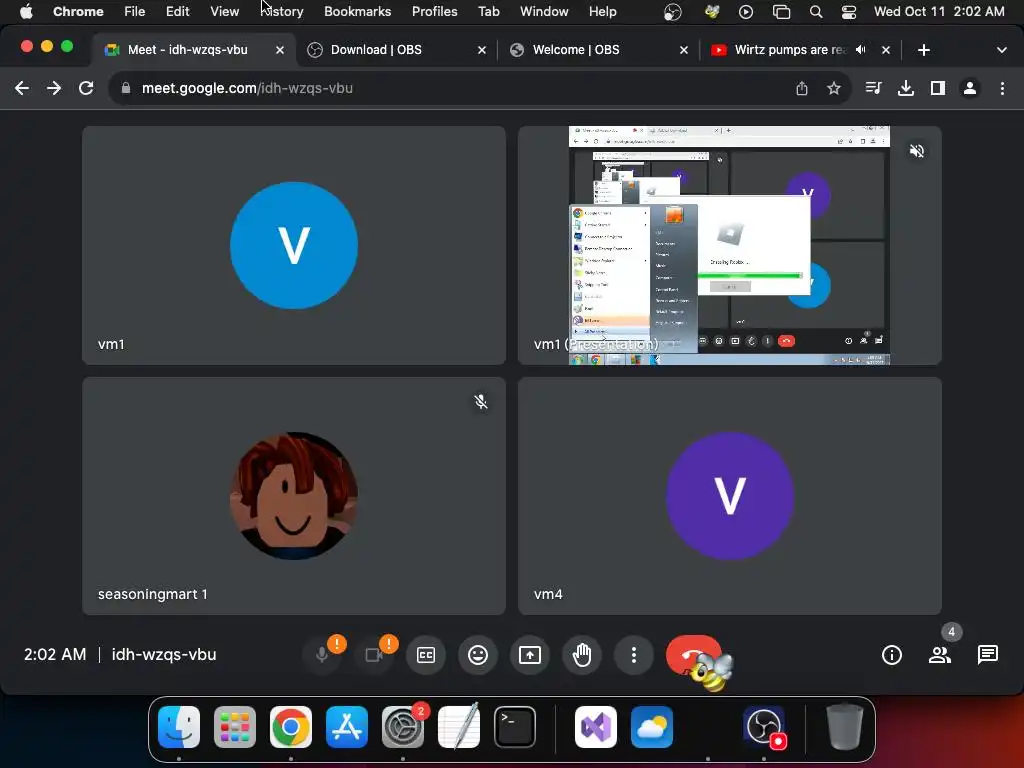
Task: Click the Present now screen-share button
Action: pos(530,654)
